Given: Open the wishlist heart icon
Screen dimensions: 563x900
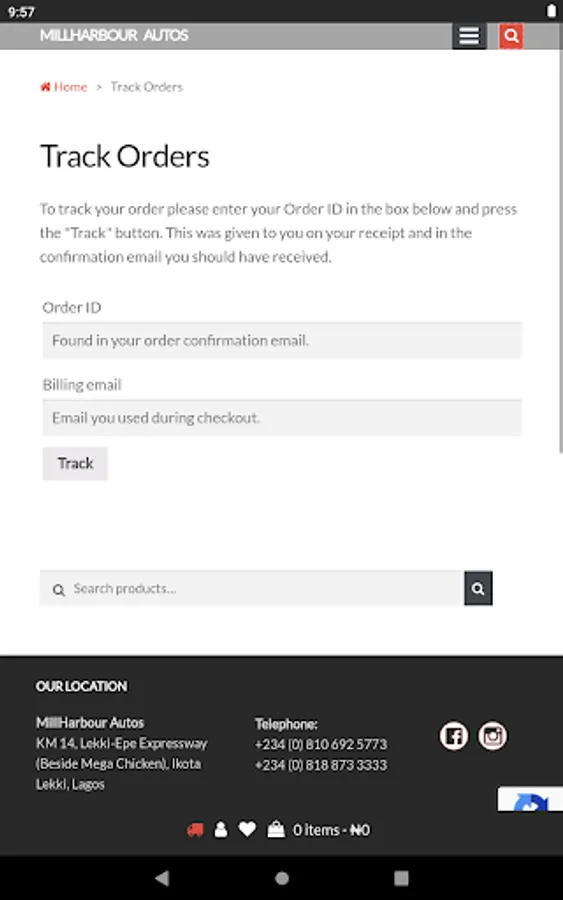Looking at the screenshot, I should (247, 829).
